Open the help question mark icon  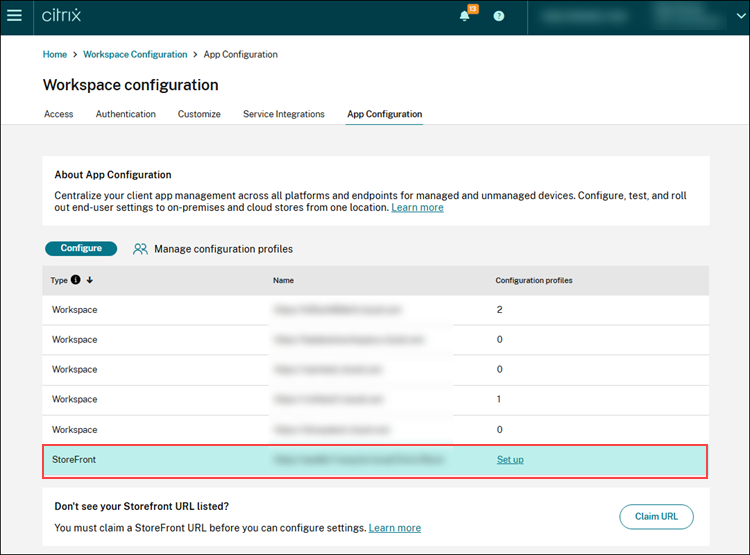pyautogui.click(x=499, y=16)
